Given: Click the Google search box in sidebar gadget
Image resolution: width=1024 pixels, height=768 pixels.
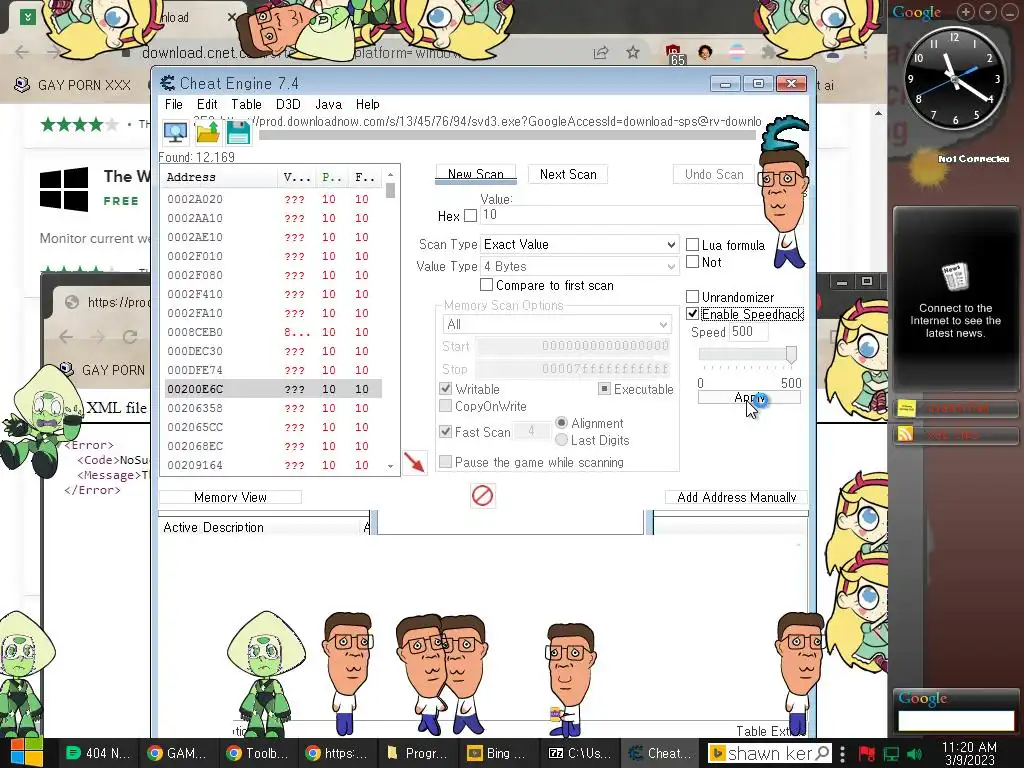Looking at the screenshot, I should coord(955,720).
